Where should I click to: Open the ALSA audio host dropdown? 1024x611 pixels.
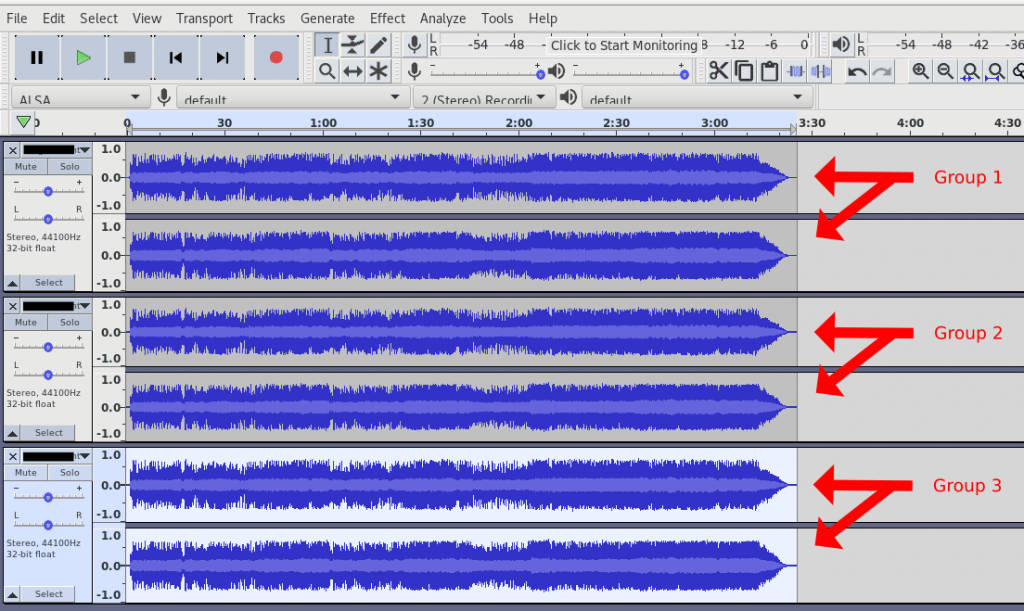click(x=78, y=97)
